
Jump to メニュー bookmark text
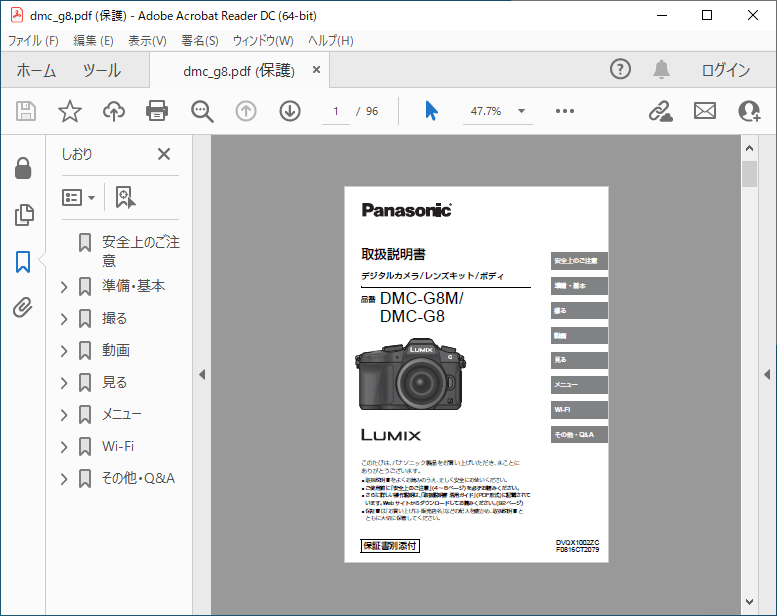tap(121, 414)
